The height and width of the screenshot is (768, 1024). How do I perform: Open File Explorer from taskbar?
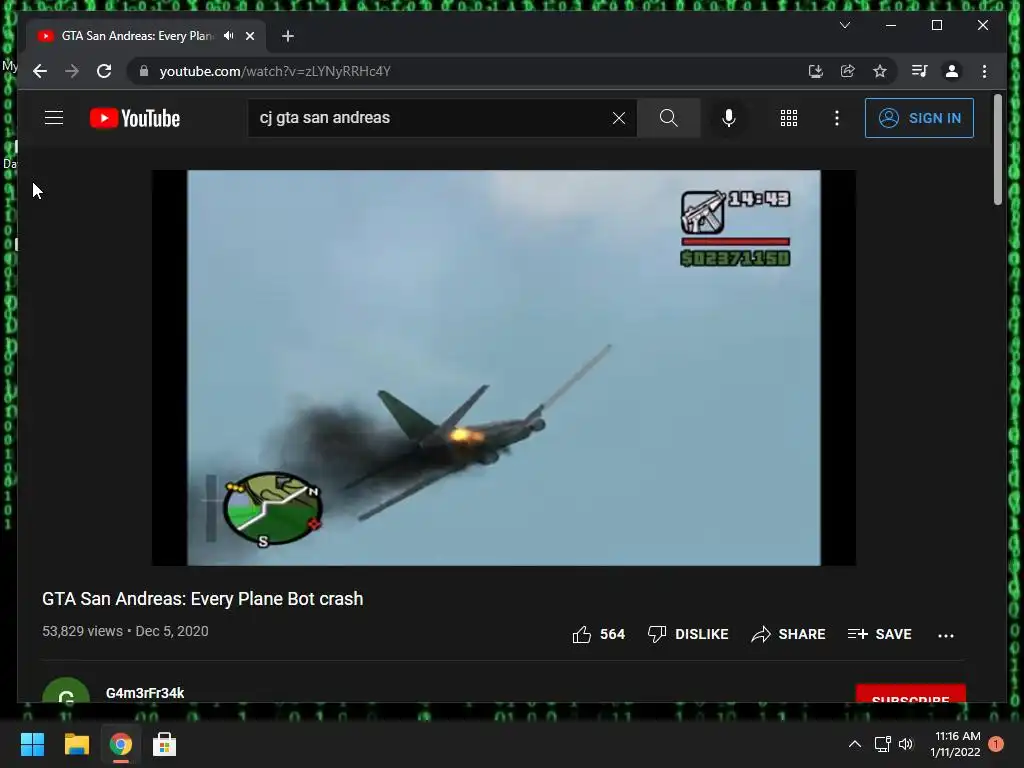(76, 744)
